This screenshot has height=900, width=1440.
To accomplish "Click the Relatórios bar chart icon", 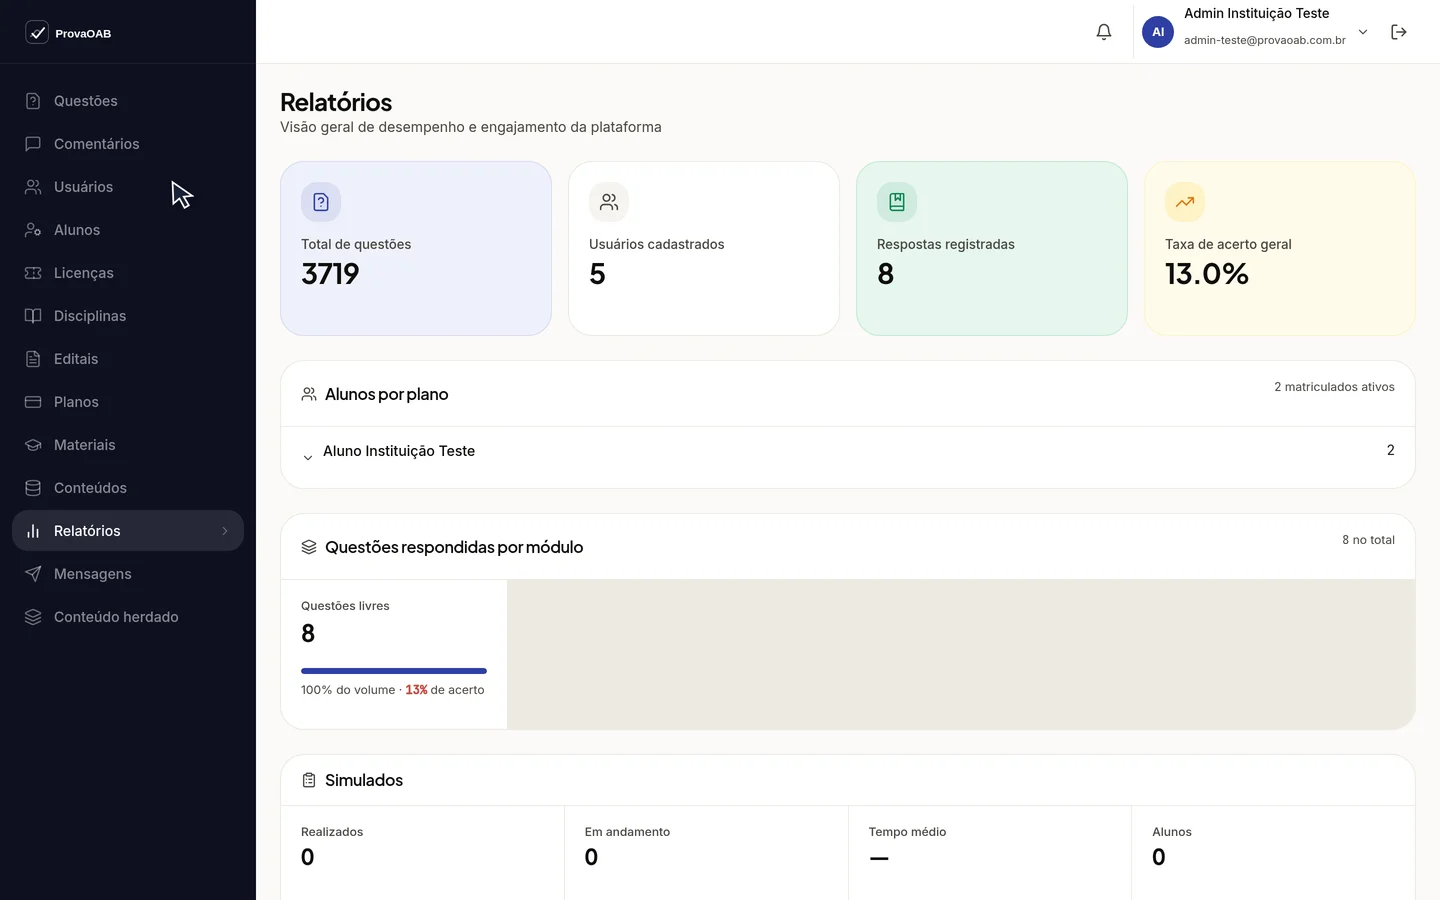I will point(33,531).
